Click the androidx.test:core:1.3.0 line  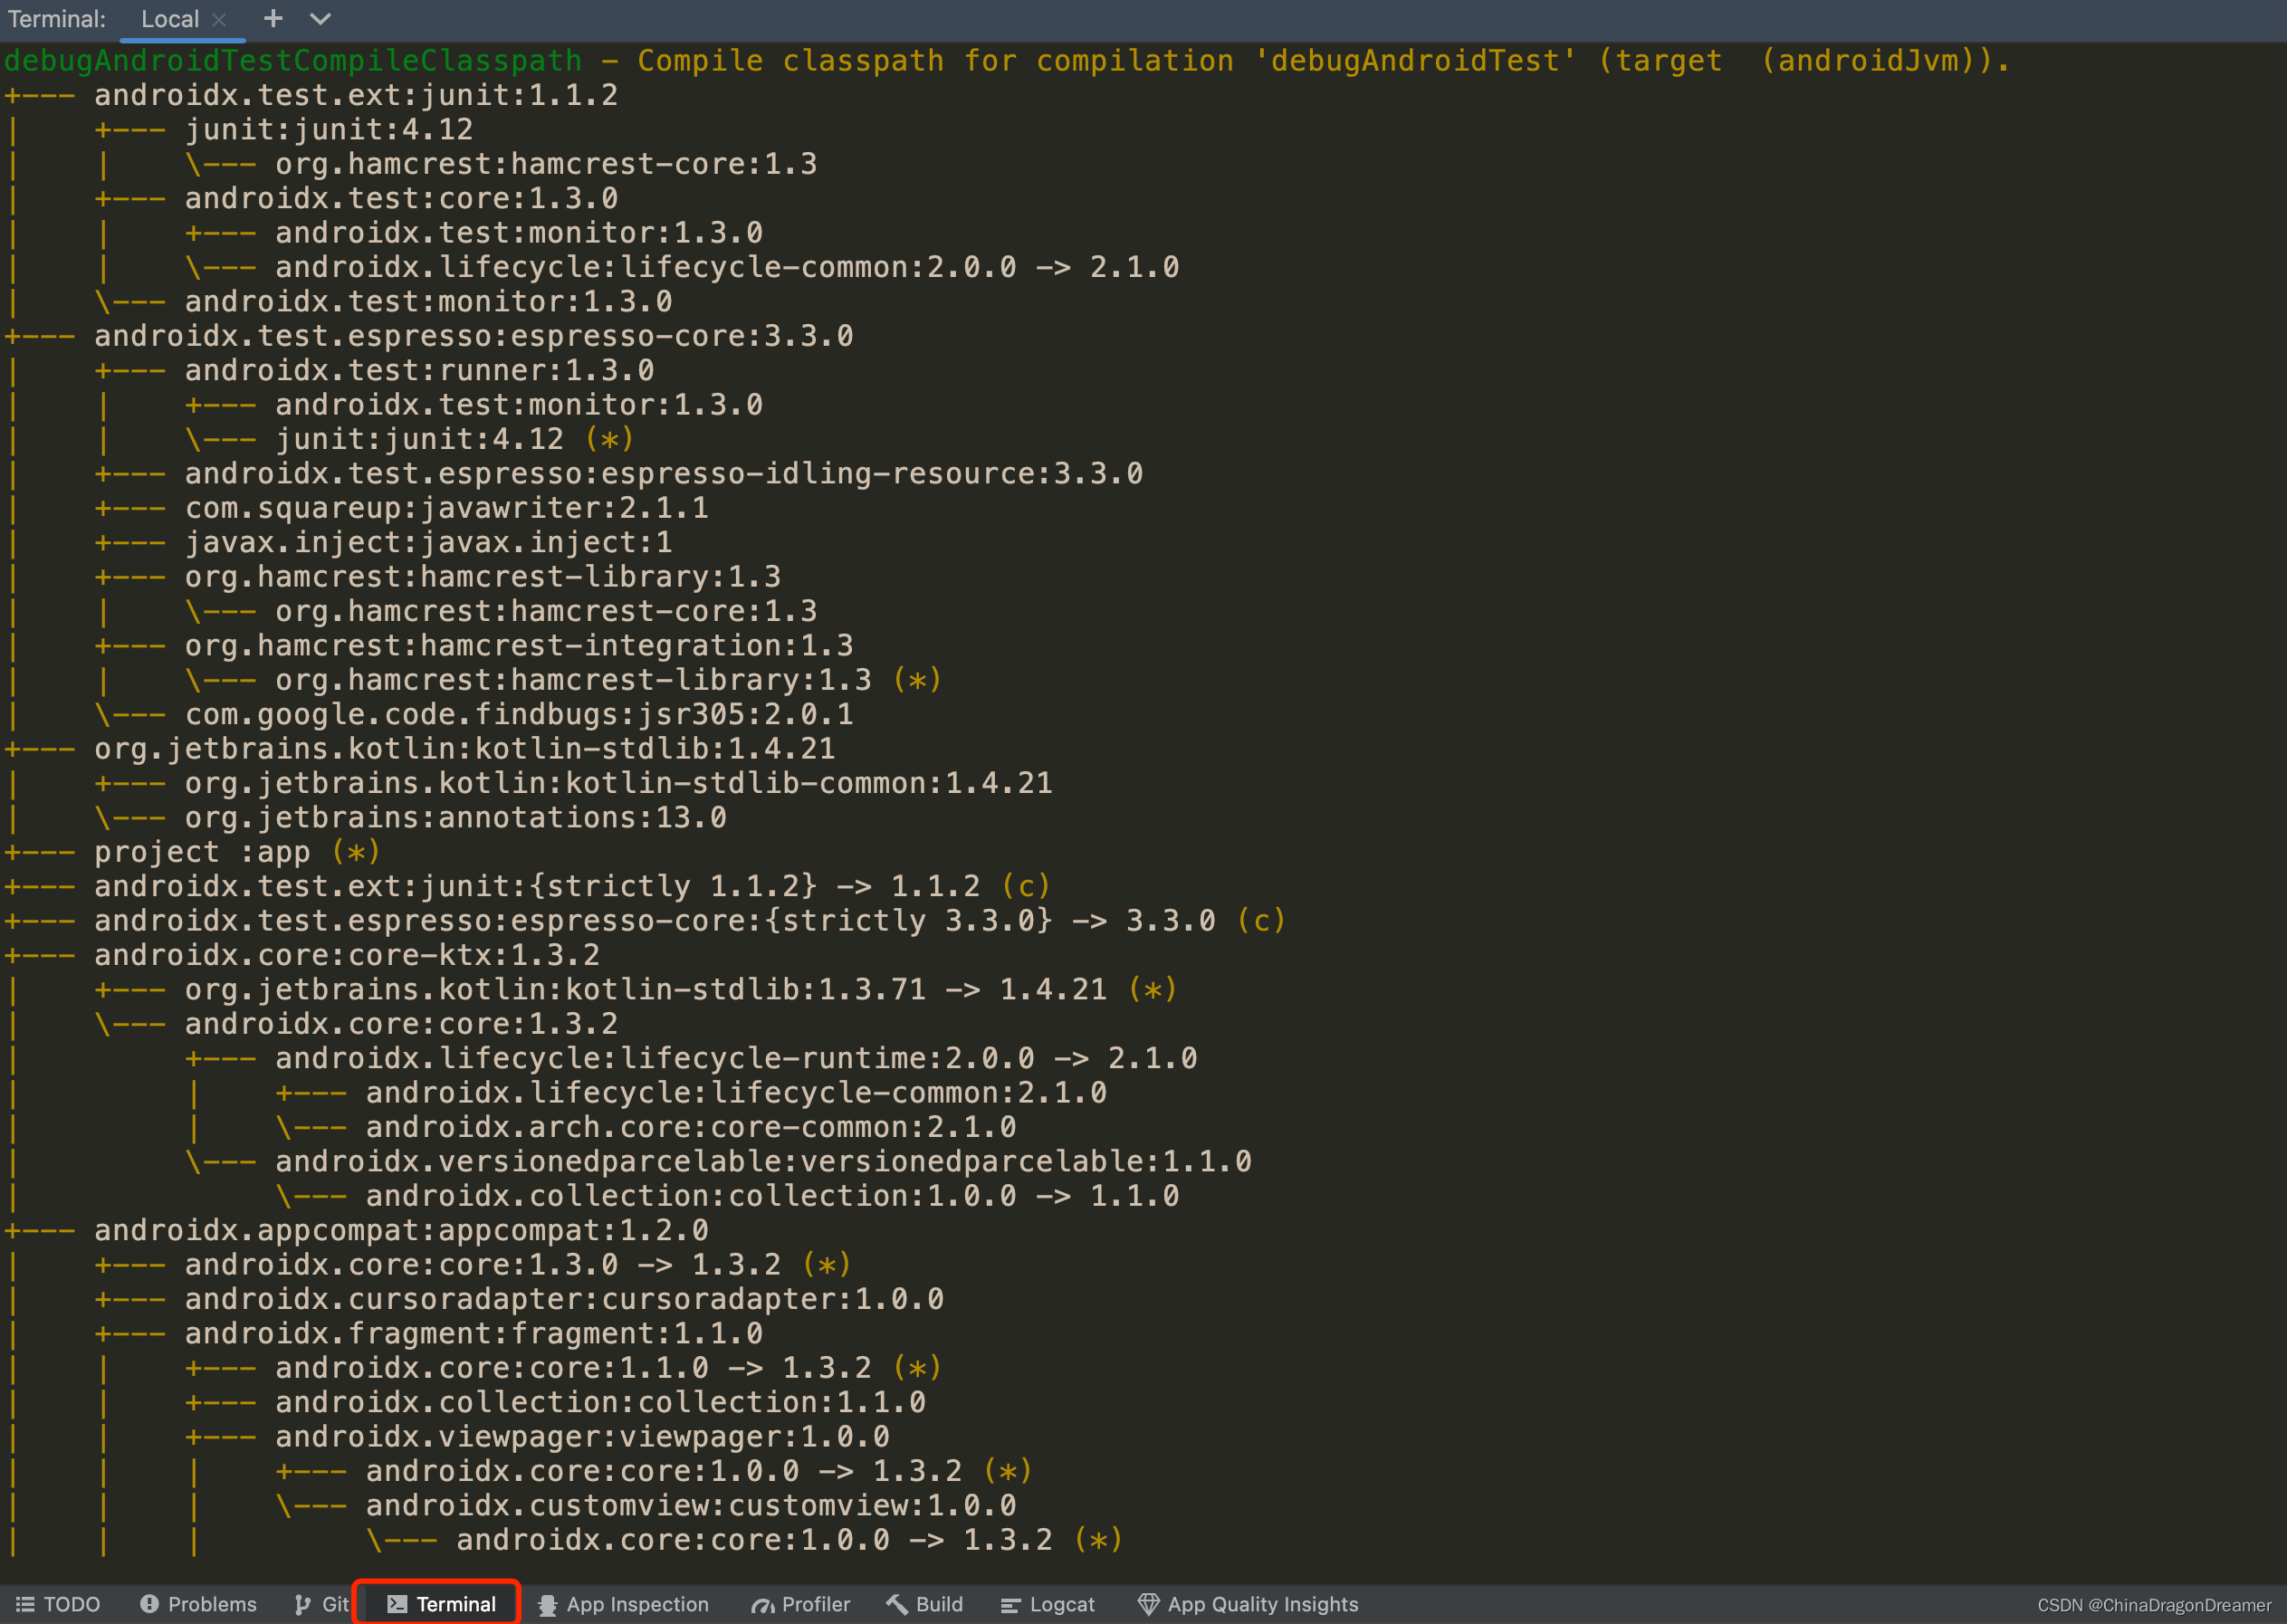(401, 198)
